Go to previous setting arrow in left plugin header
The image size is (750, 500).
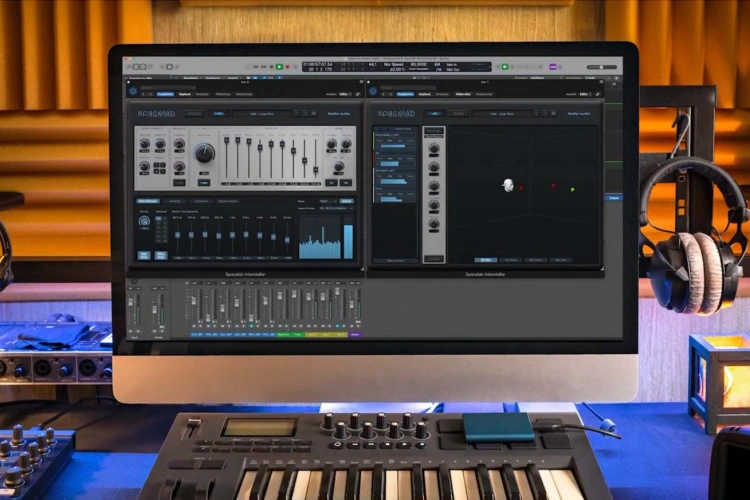tap(143, 94)
